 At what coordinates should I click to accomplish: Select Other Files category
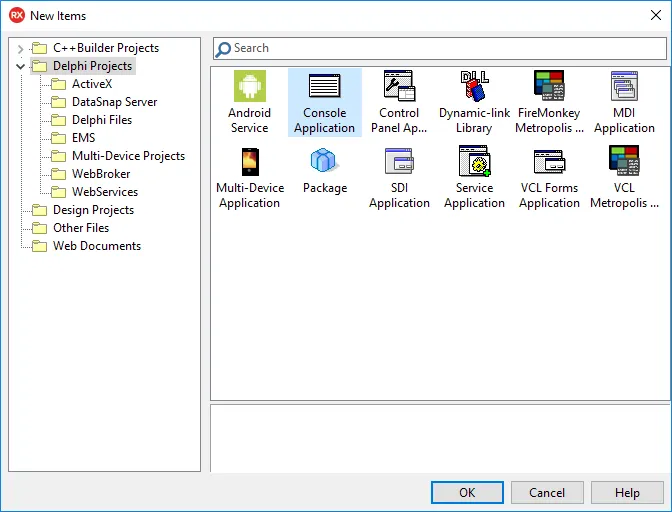tap(81, 228)
